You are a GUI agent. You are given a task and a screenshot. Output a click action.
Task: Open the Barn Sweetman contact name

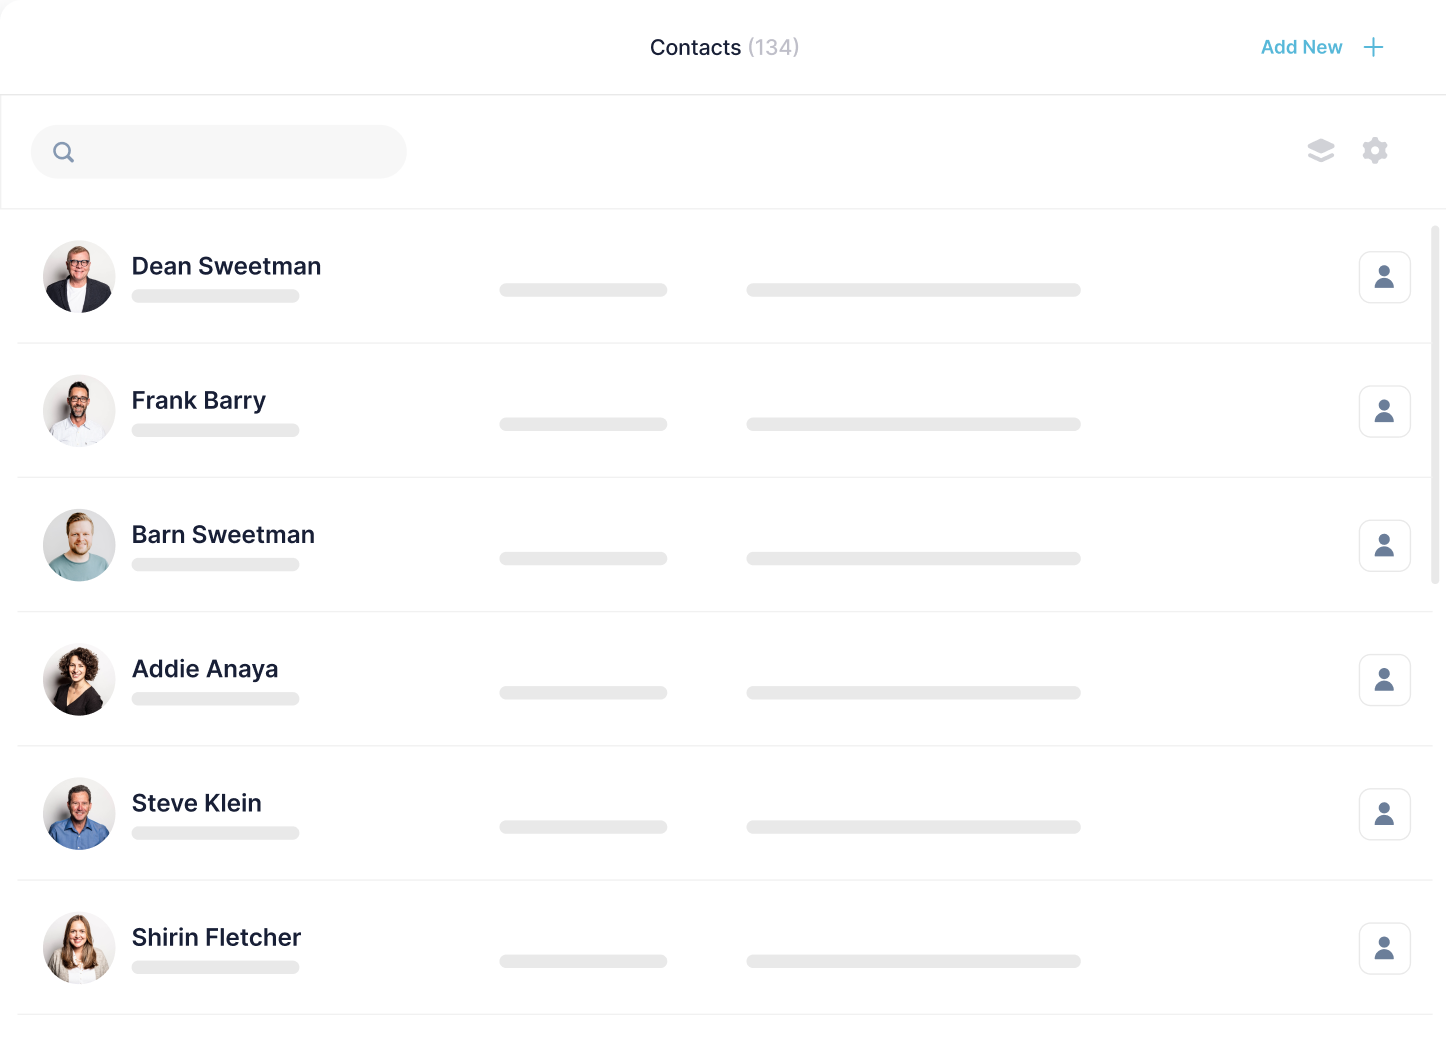click(x=223, y=535)
